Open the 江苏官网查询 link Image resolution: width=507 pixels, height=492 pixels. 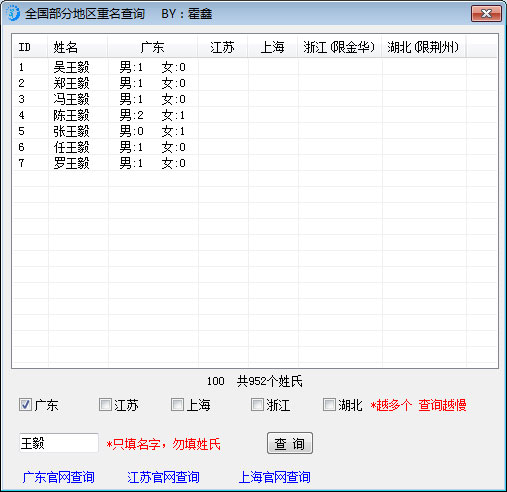coord(163,477)
